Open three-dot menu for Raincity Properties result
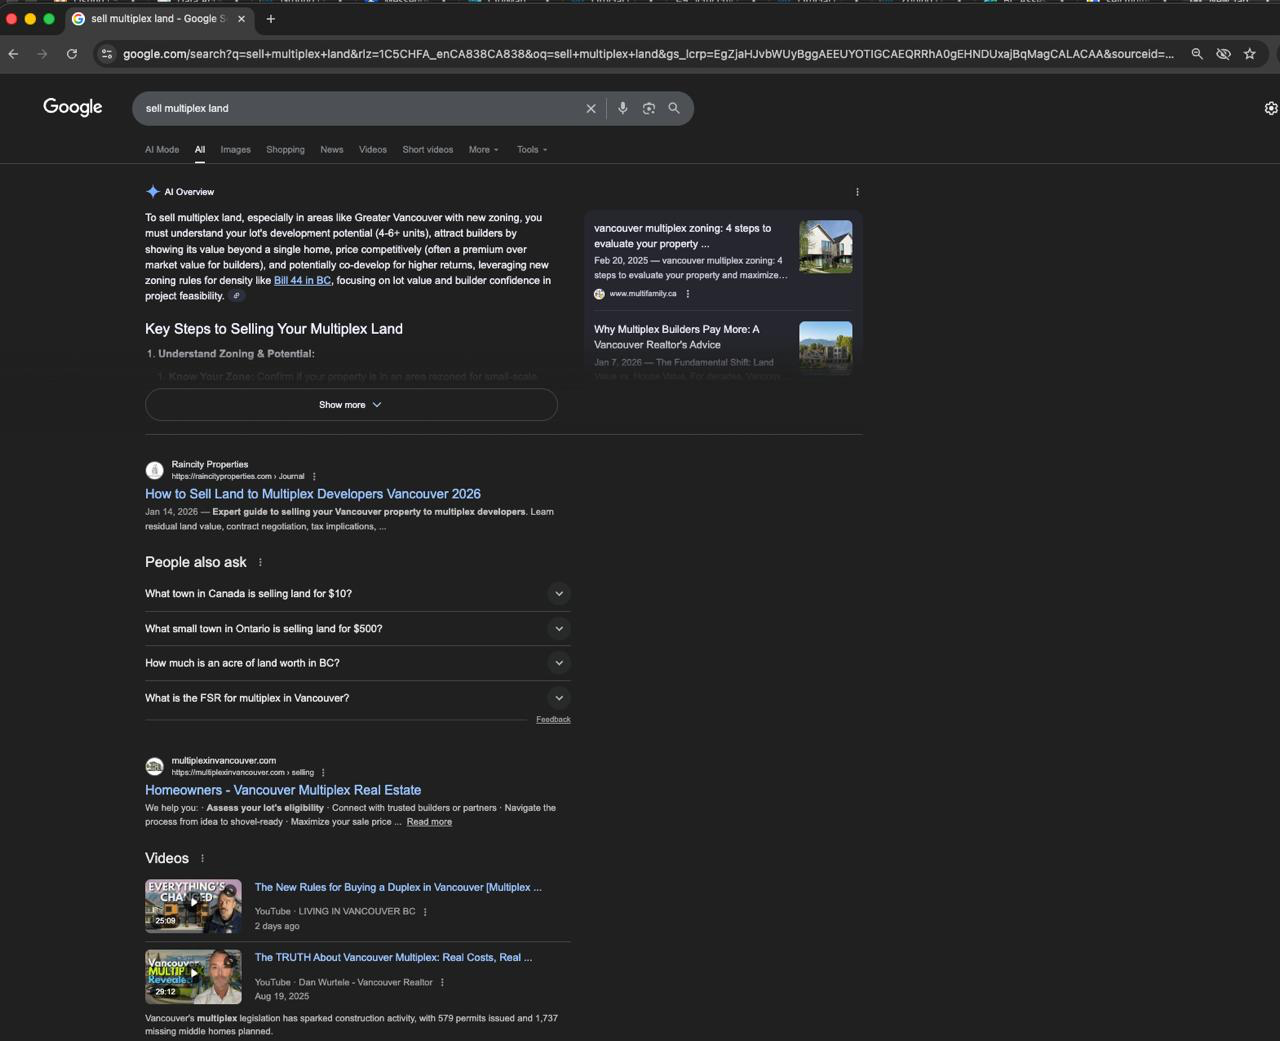This screenshot has width=1280, height=1041. (314, 477)
